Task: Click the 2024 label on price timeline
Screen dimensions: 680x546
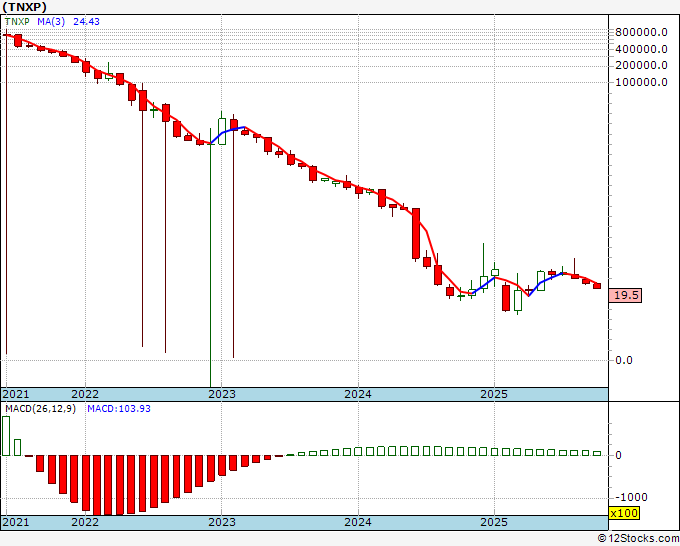Action: 358,394
